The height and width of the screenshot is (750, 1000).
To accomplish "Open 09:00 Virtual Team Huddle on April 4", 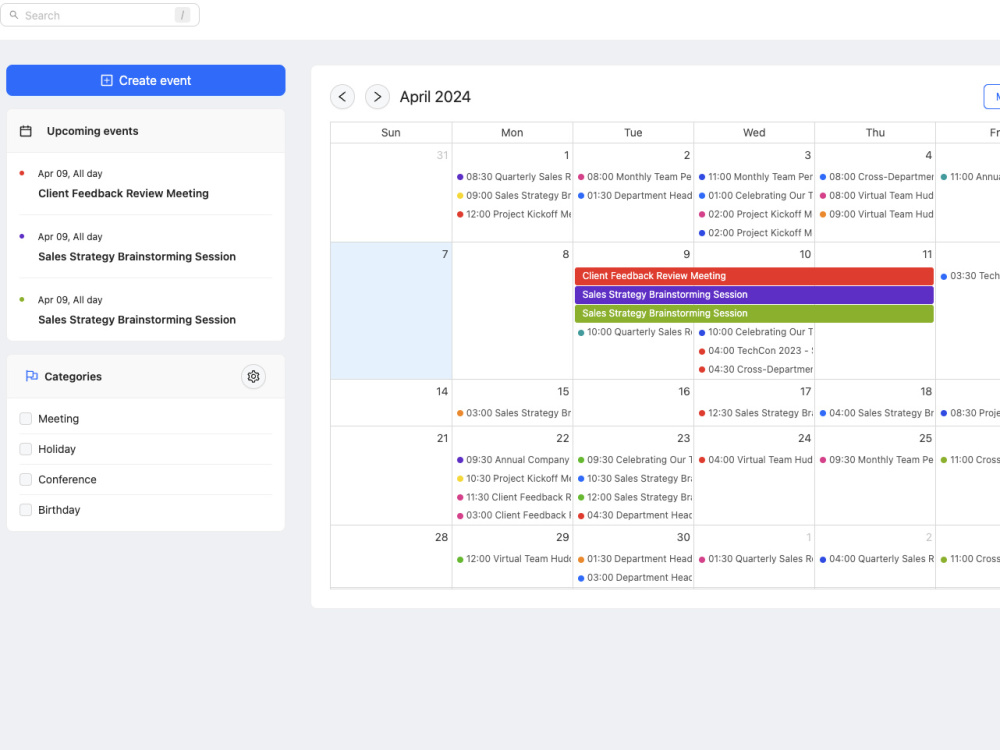I will click(x=876, y=214).
